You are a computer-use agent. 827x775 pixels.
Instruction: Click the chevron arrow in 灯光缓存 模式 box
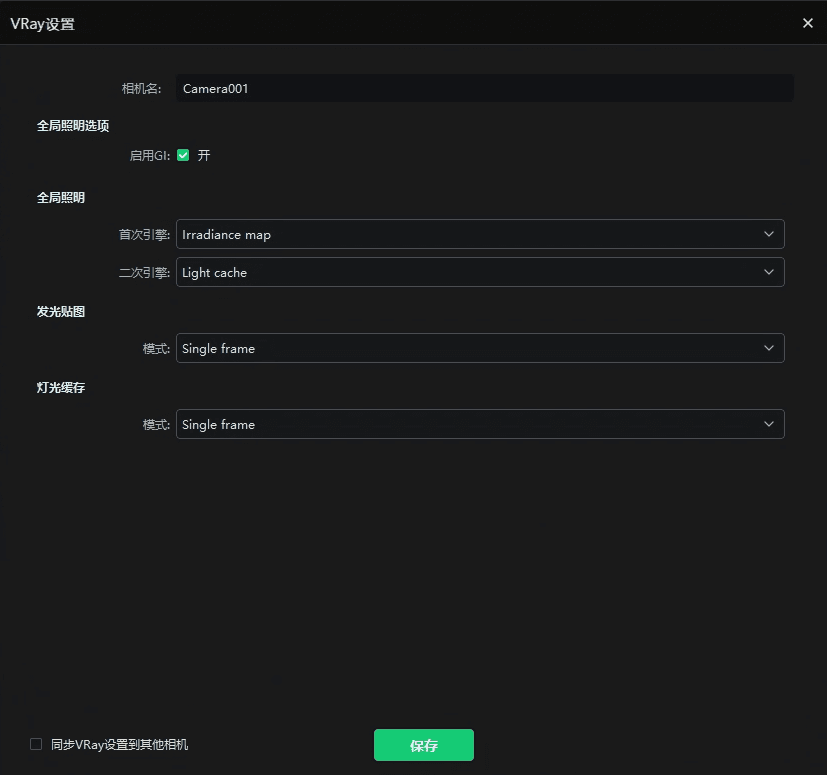click(x=768, y=424)
